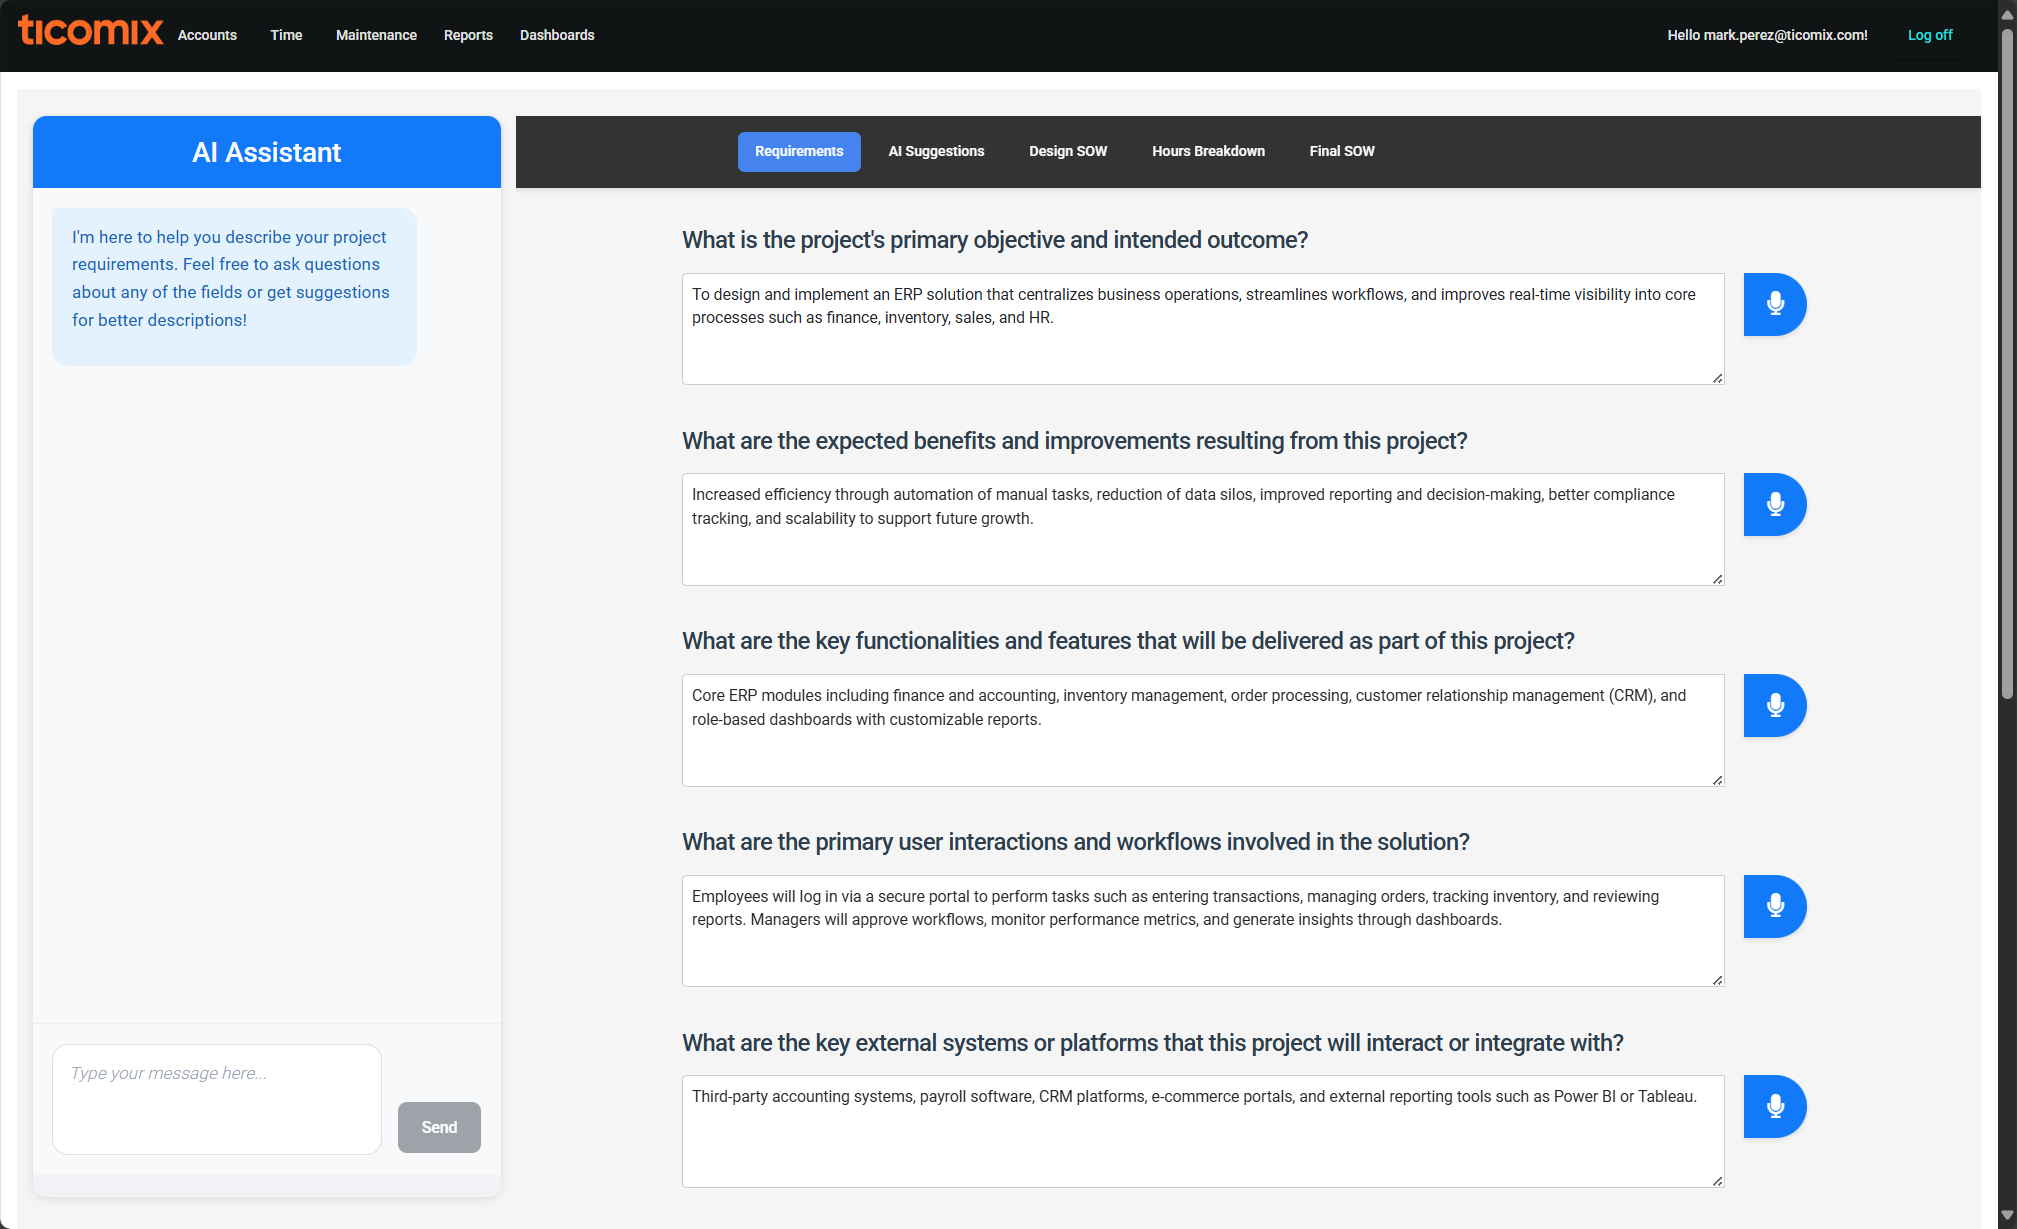Click the Log off link
2017x1229 pixels.
point(1929,35)
